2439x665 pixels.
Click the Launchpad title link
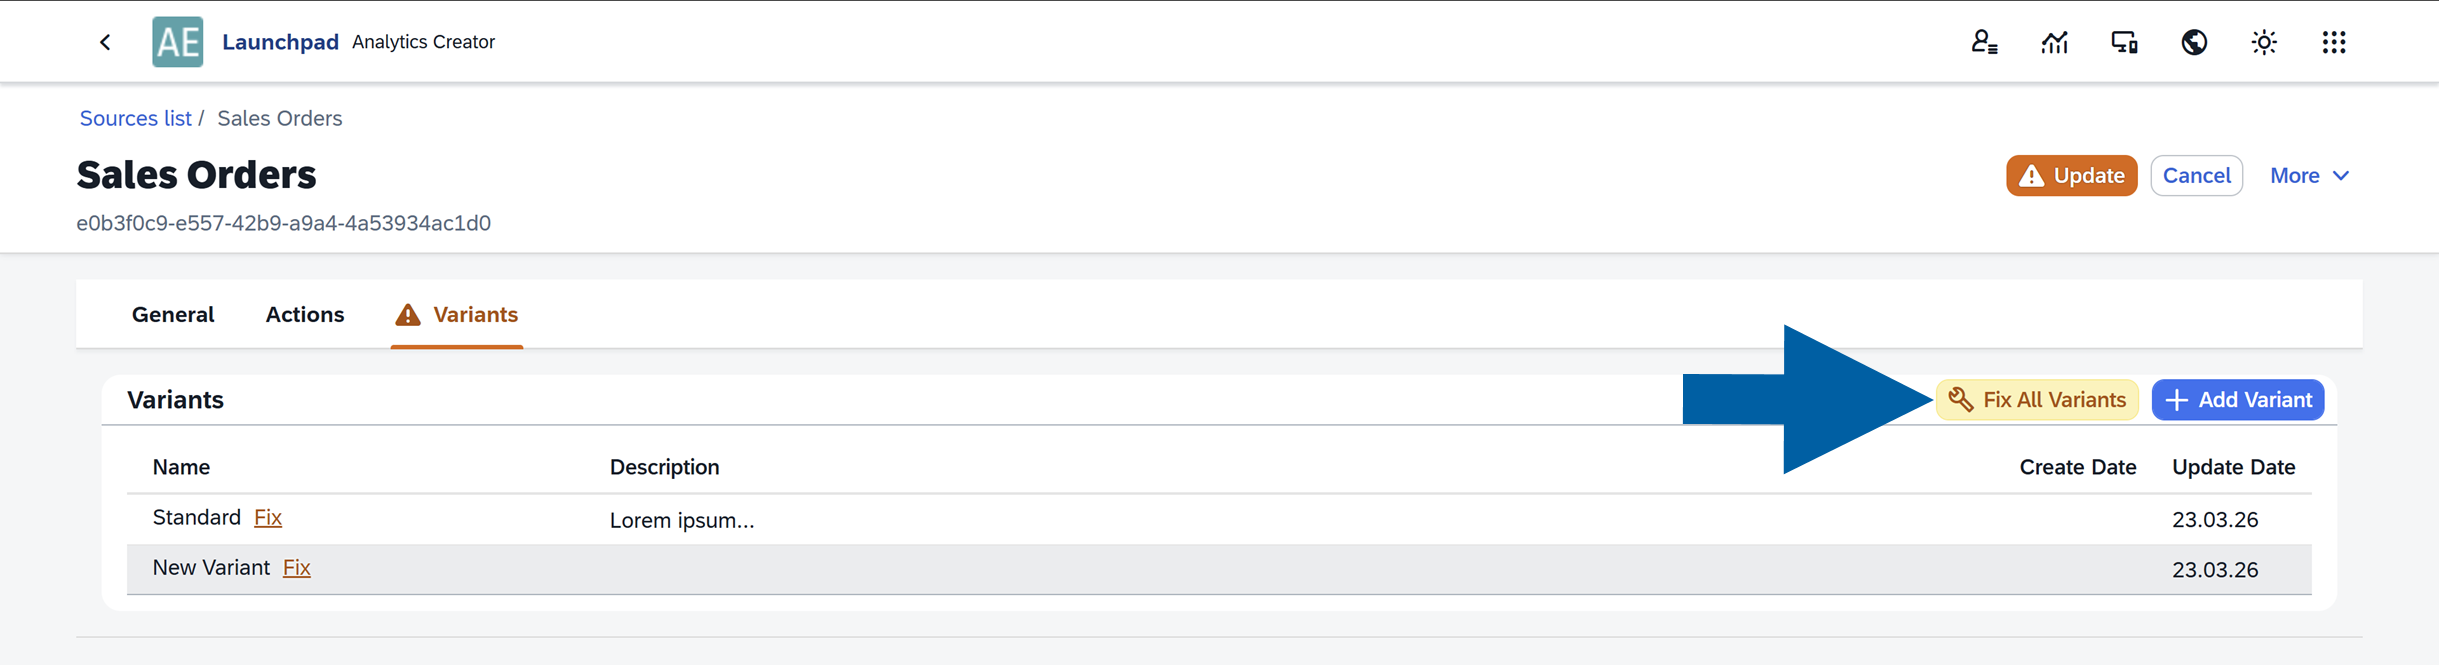280,42
